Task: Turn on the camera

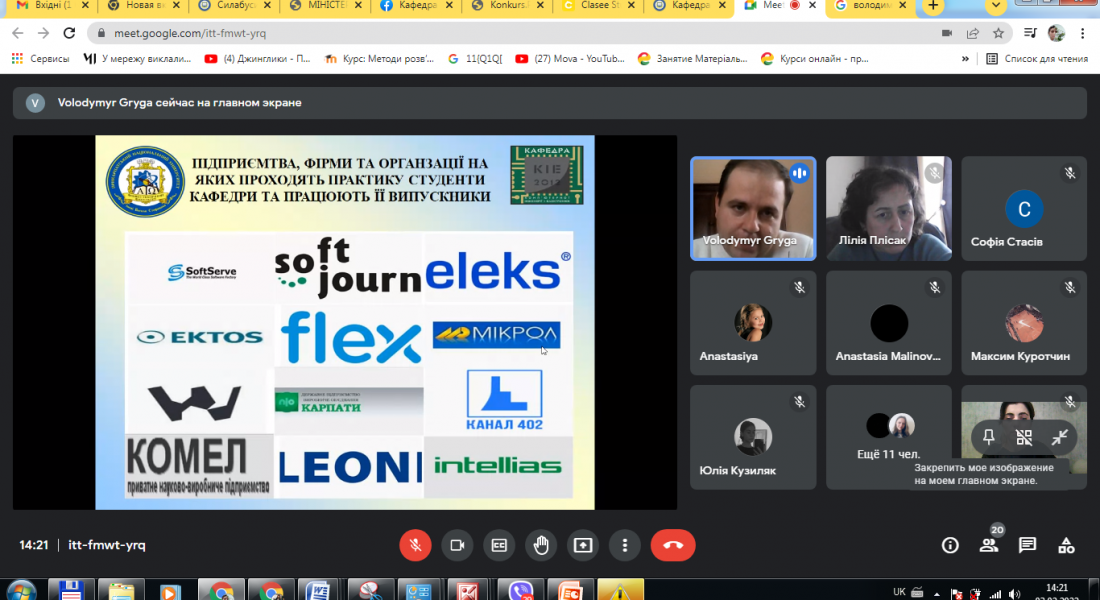Action: tap(457, 545)
